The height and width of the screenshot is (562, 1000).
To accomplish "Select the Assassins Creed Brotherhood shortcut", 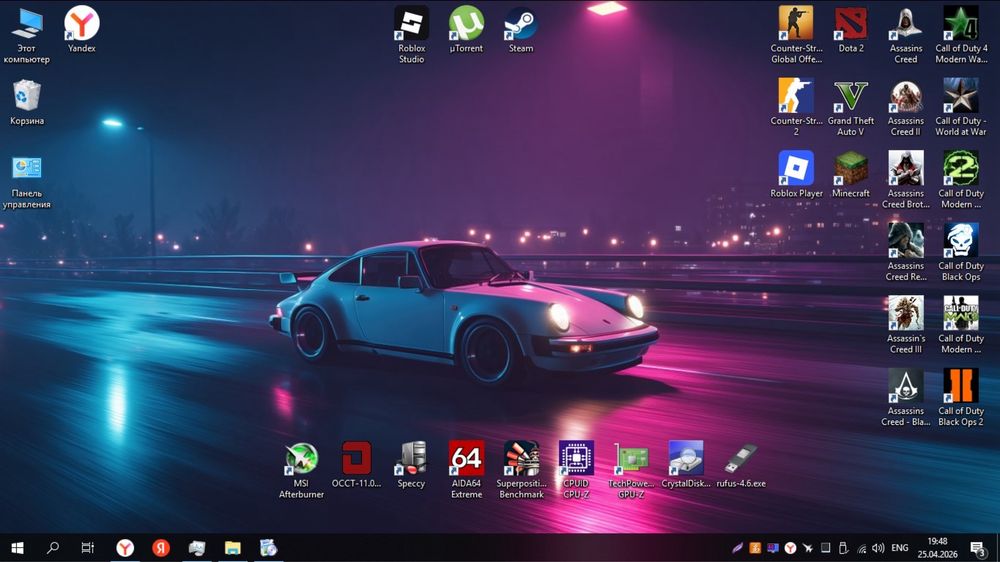I will tap(906, 180).
